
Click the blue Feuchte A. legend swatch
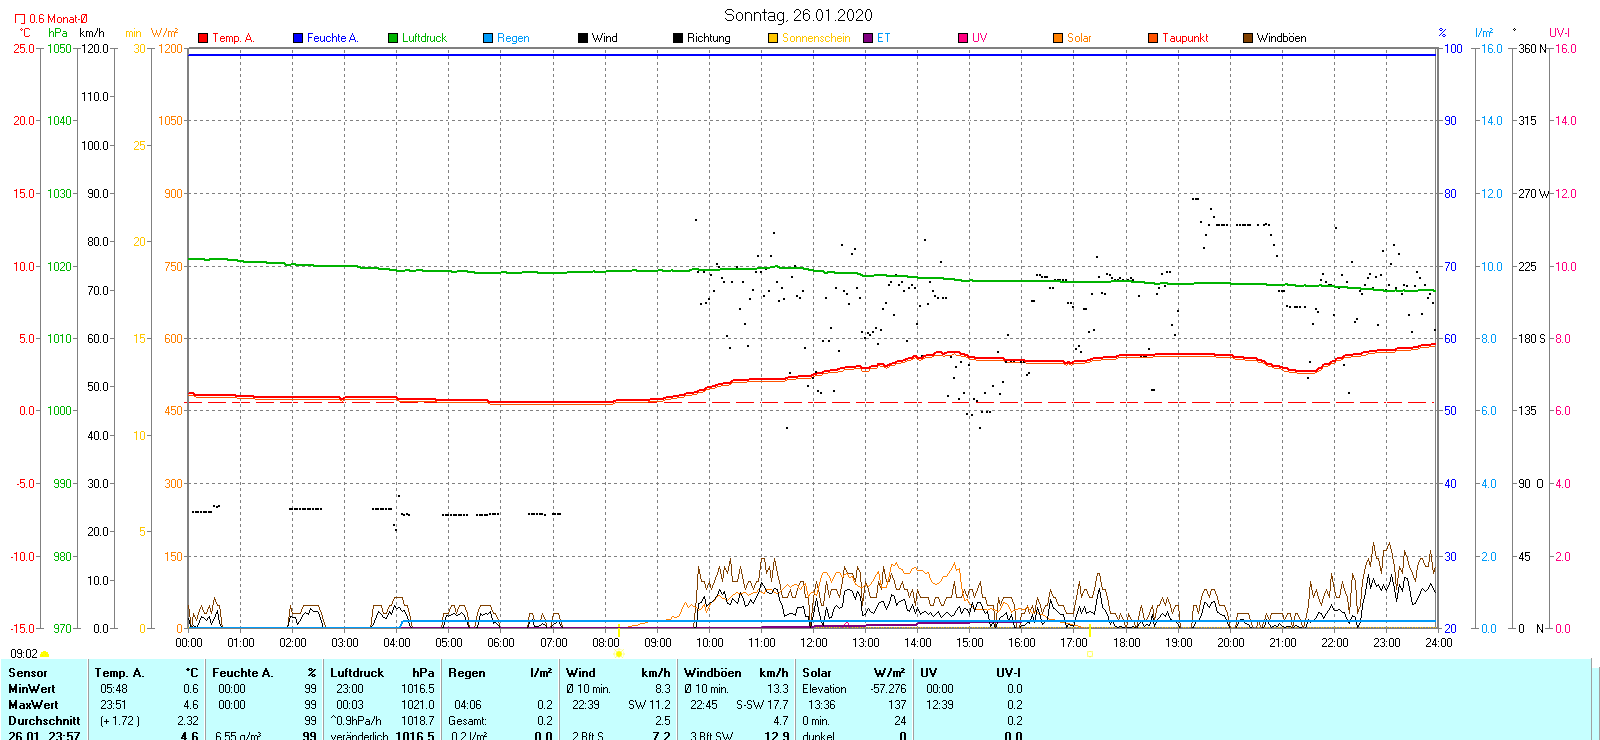pos(298,38)
